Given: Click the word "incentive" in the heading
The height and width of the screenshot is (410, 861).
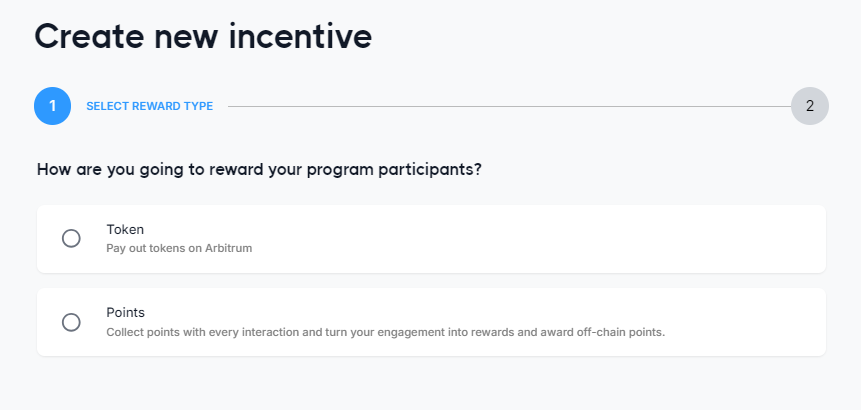Looking at the screenshot, I should (303, 37).
